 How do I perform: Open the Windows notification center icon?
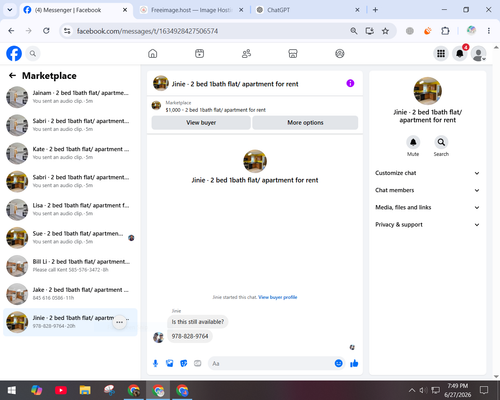[484, 390]
